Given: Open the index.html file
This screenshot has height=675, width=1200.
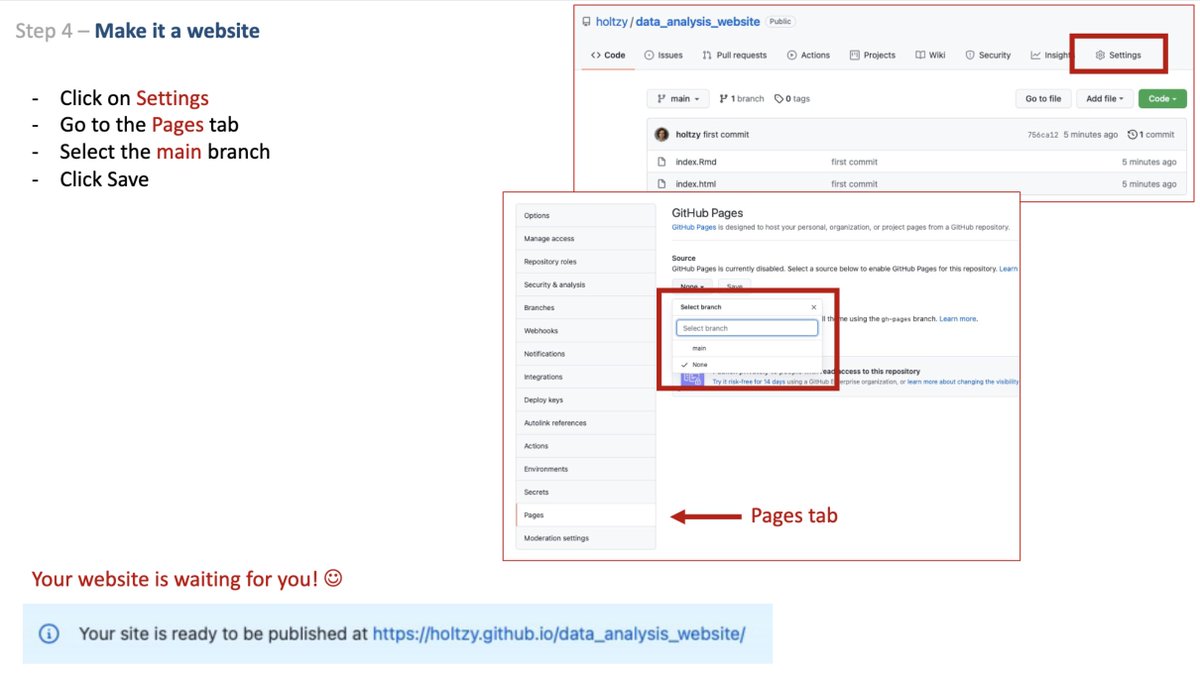Looking at the screenshot, I should pyautogui.click(x=696, y=184).
